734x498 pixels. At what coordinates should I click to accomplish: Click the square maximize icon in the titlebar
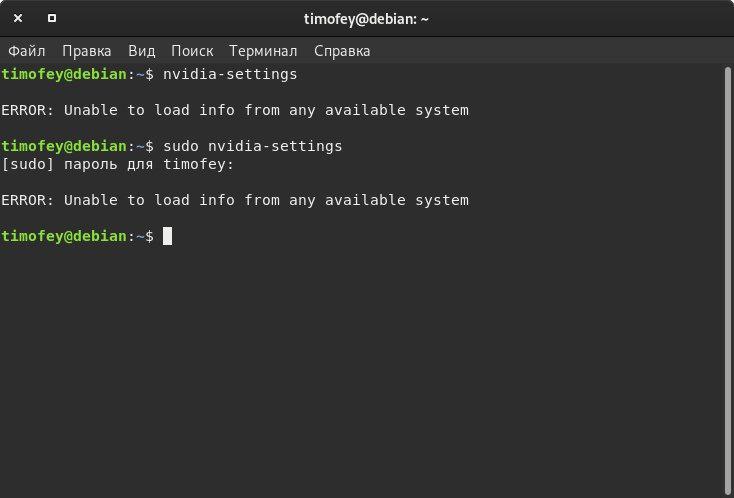click(52, 18)
